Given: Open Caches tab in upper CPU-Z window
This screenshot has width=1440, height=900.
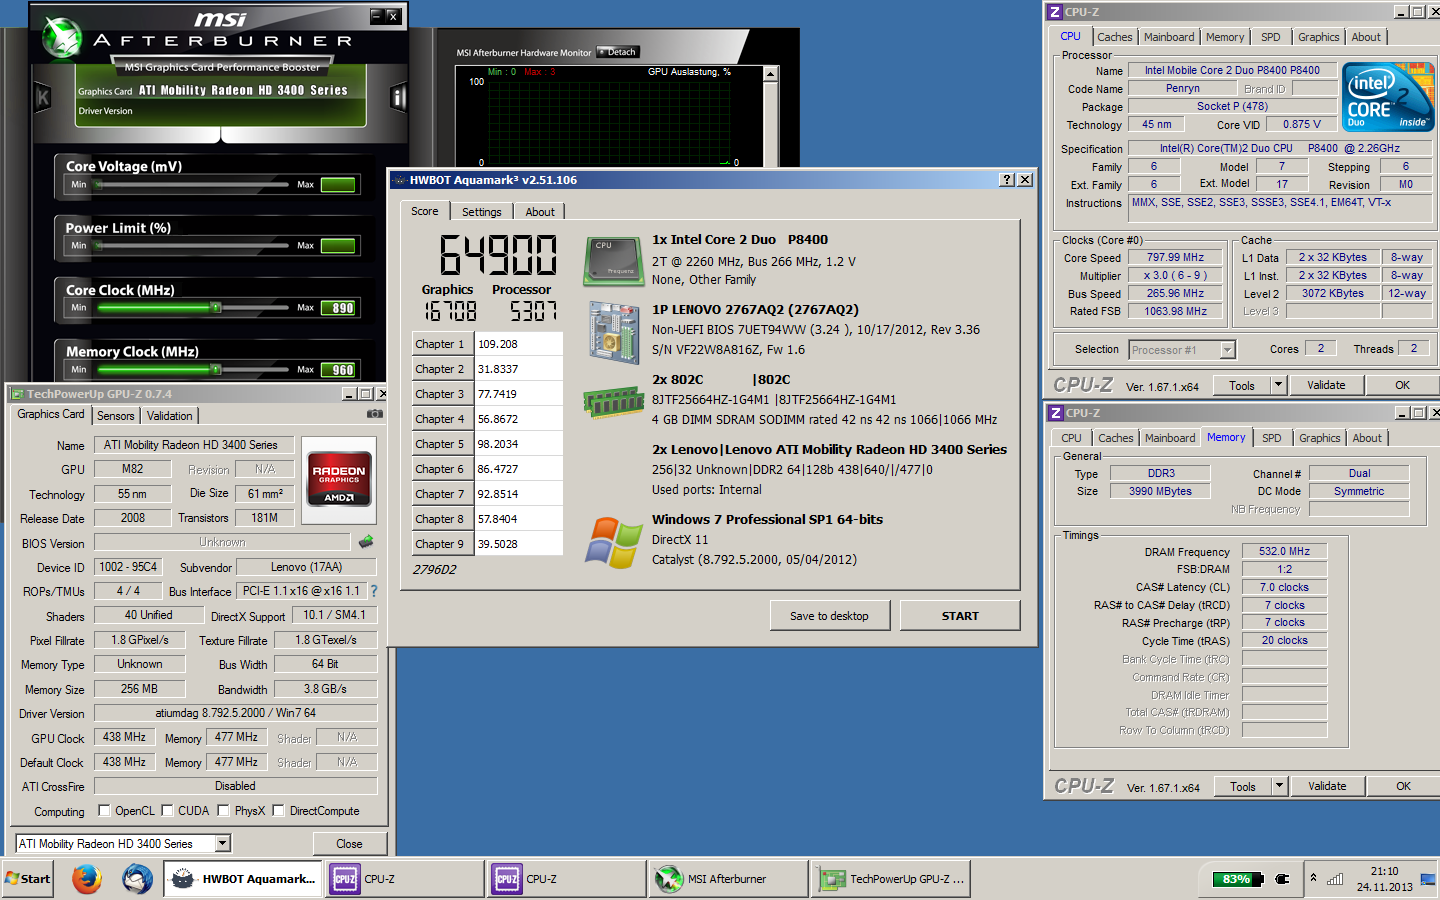Looking at the screenshot, I should (1115, 37).
